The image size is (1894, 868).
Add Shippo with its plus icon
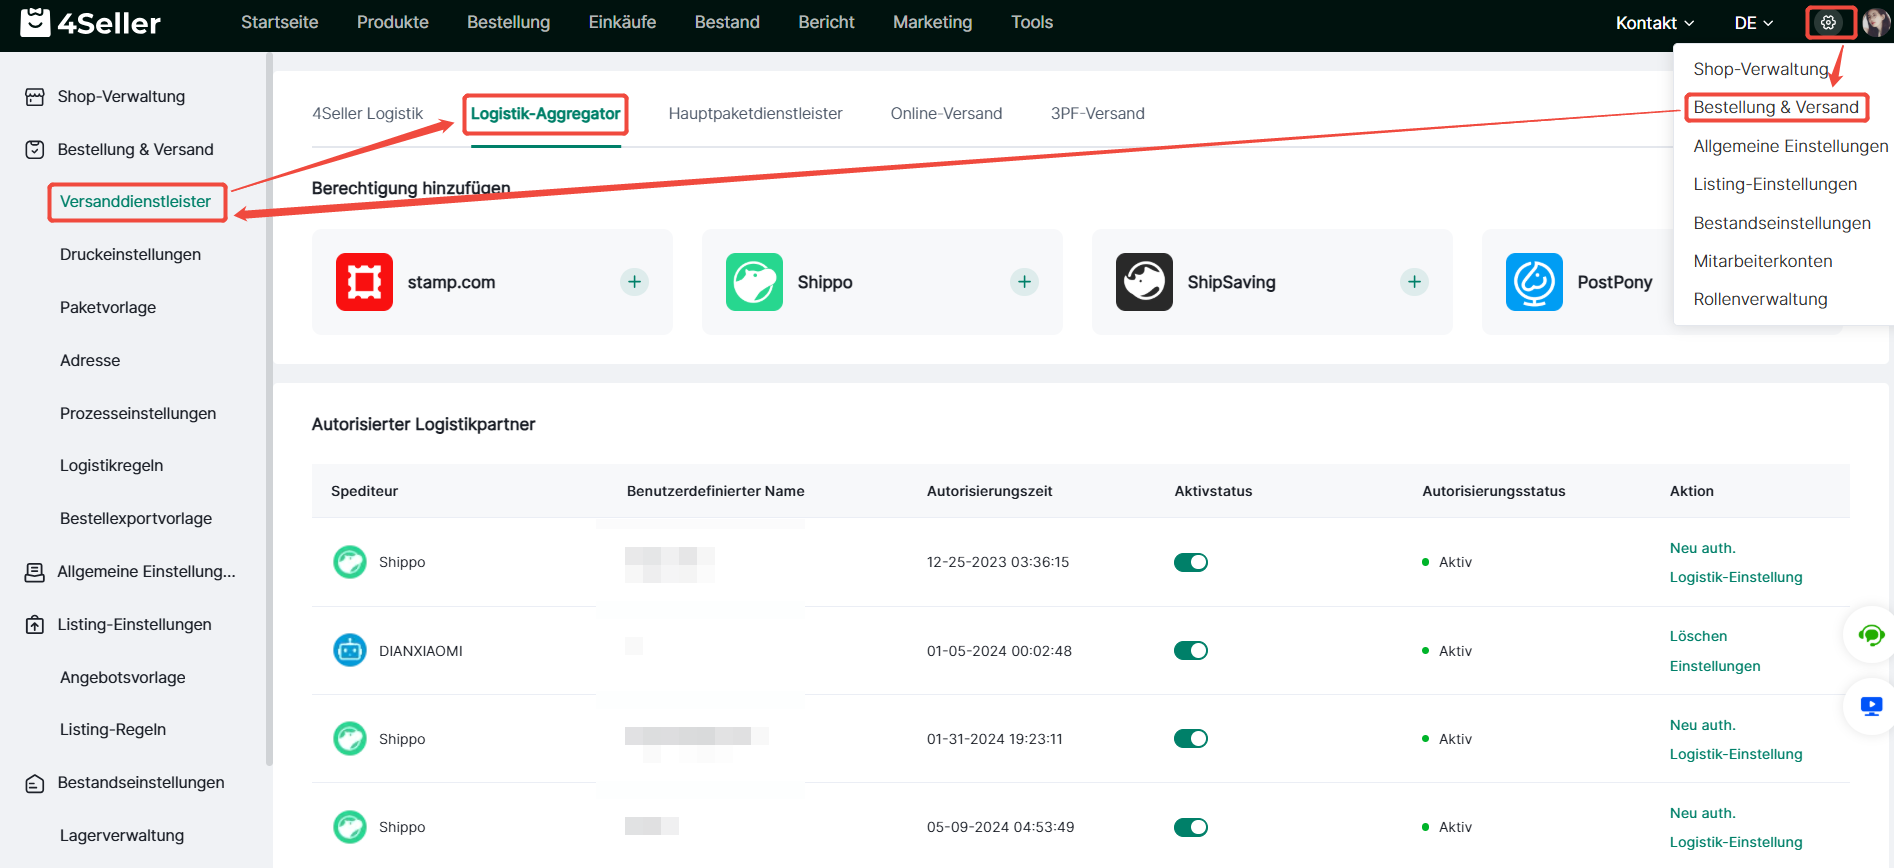(x=1024, y=282)
